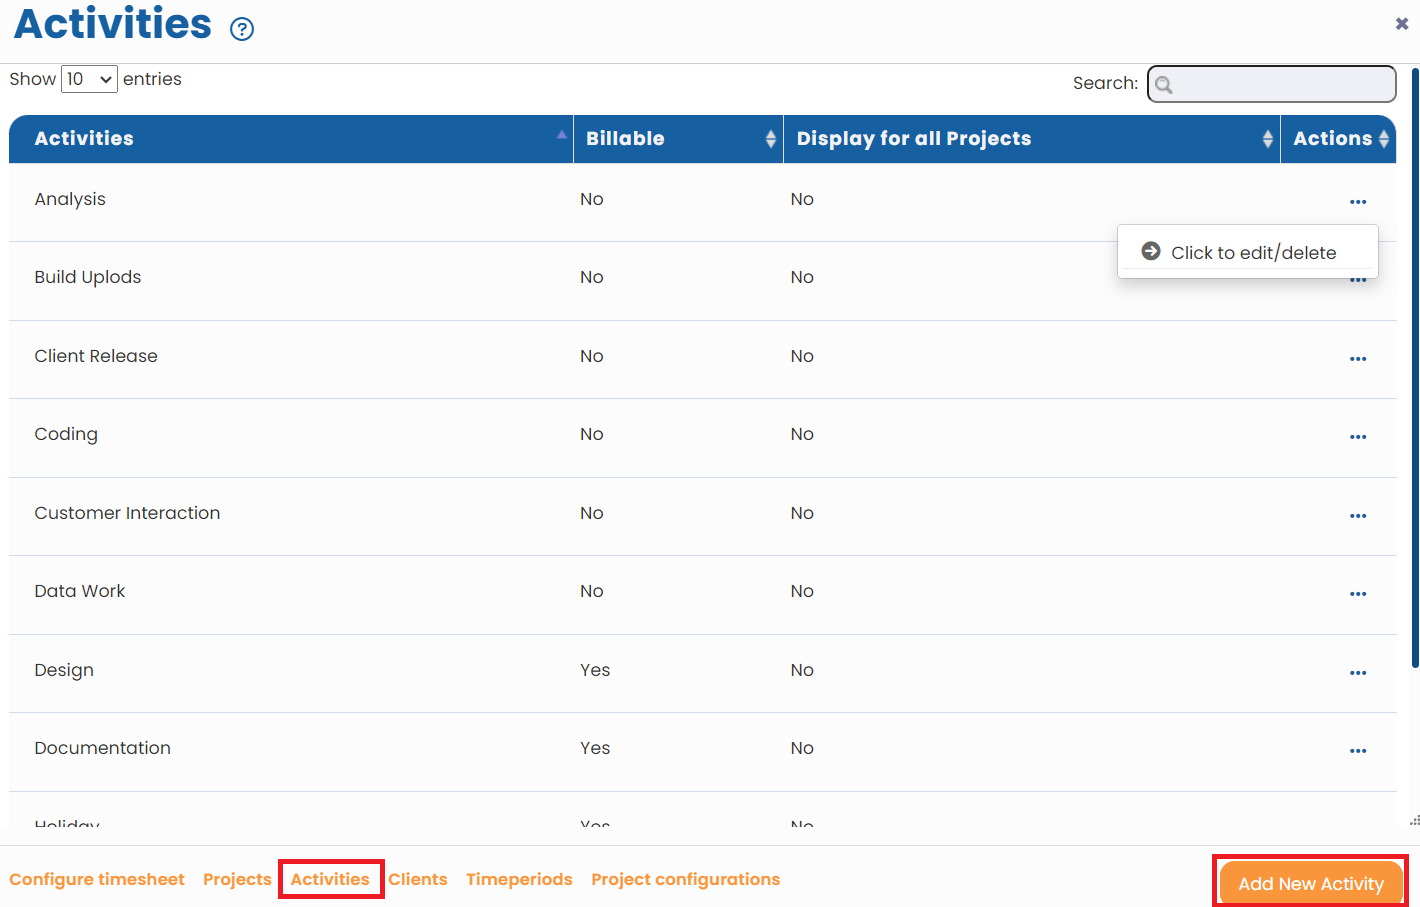Open the Configure timesheet link
Viewport: 1420px width, 907px height.
pos(96,879)
